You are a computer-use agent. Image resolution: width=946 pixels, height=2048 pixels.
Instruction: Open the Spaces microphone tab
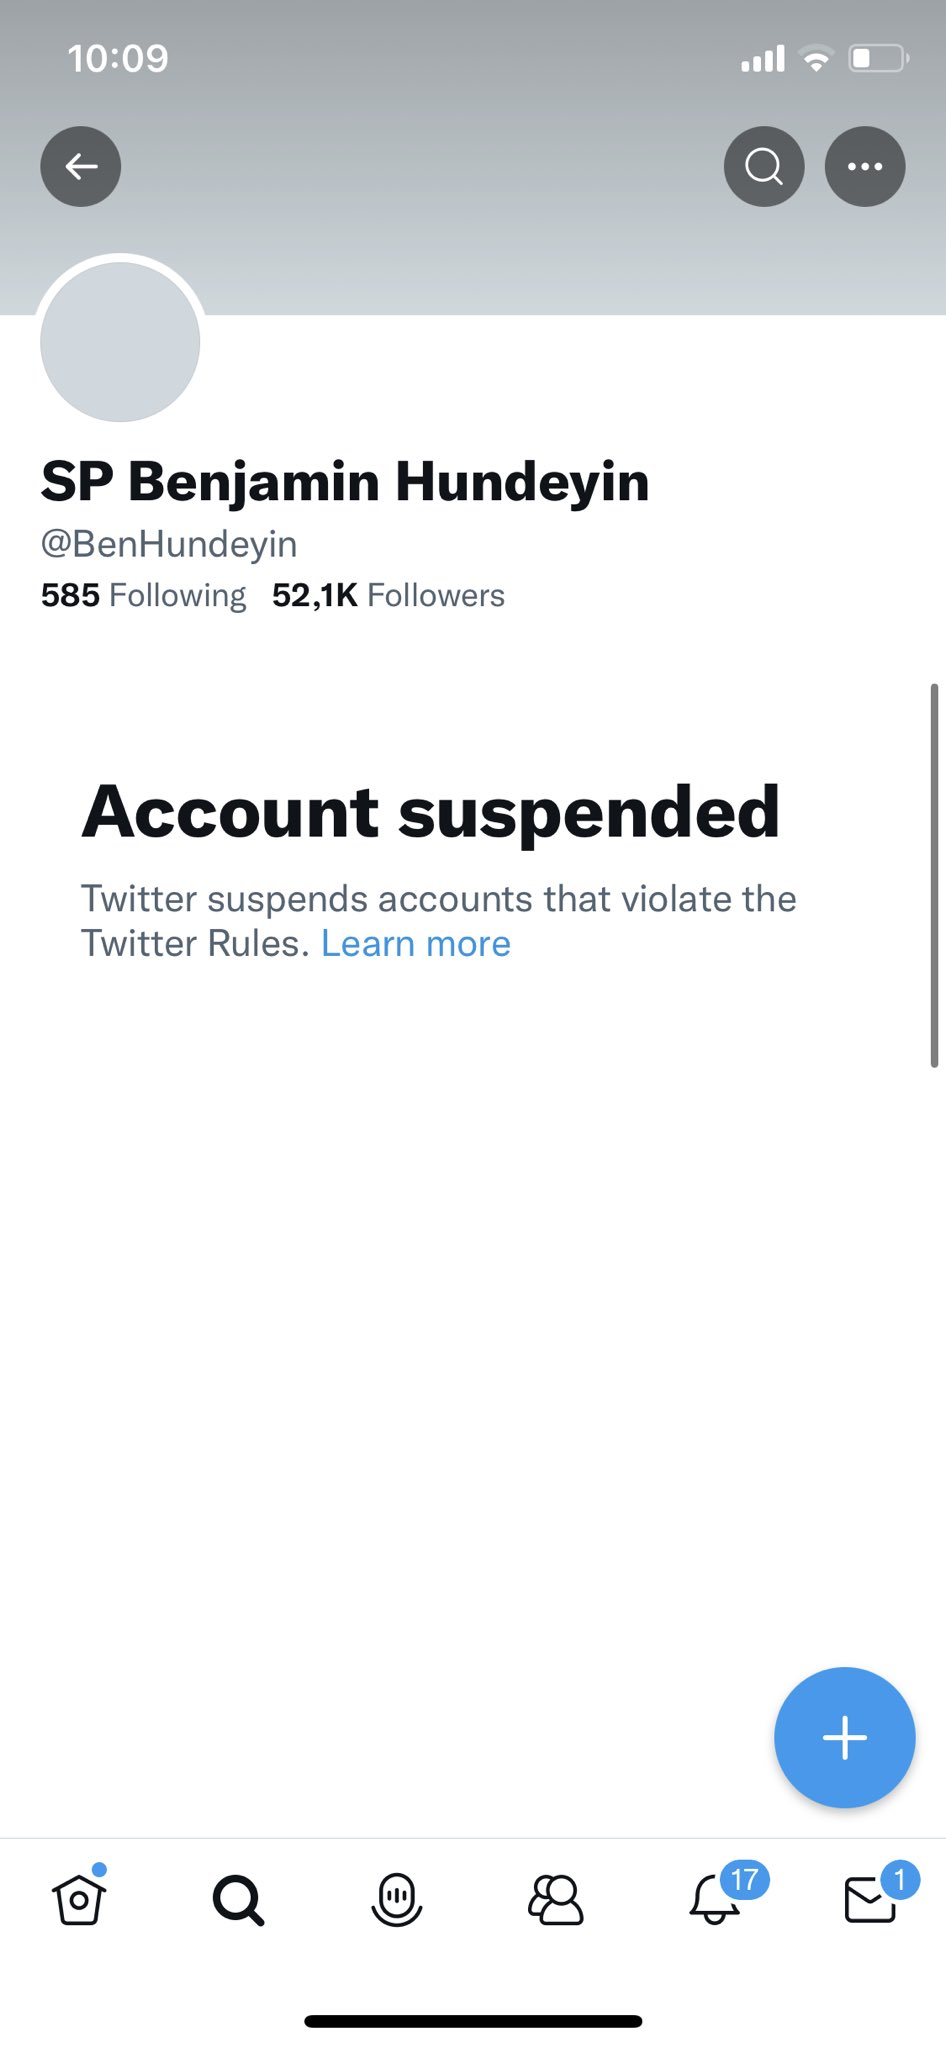[397, 1899]
